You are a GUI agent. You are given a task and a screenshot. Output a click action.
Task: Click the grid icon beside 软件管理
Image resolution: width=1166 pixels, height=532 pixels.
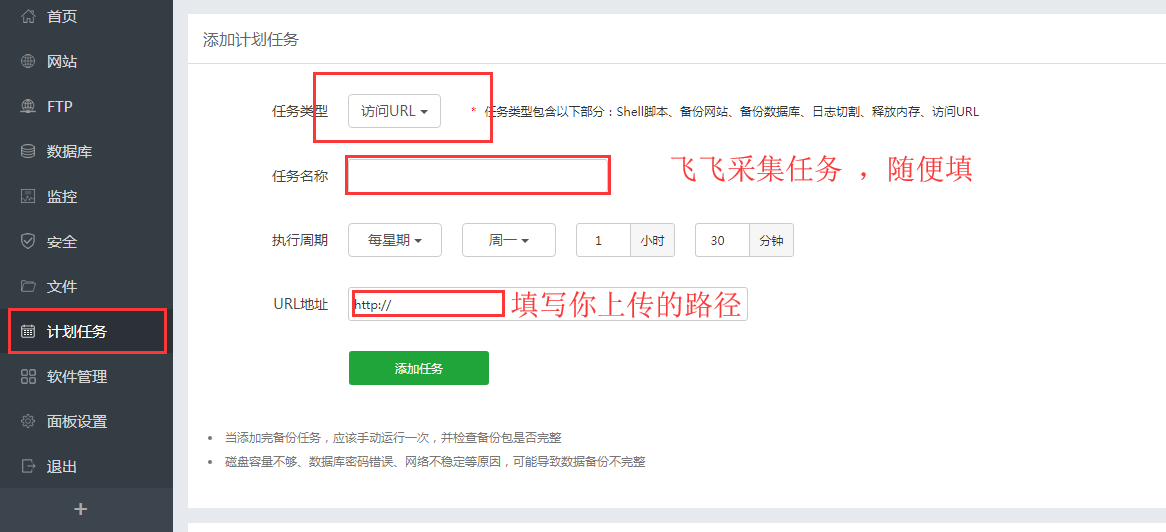pyautogui.click(x=28, y=376)
